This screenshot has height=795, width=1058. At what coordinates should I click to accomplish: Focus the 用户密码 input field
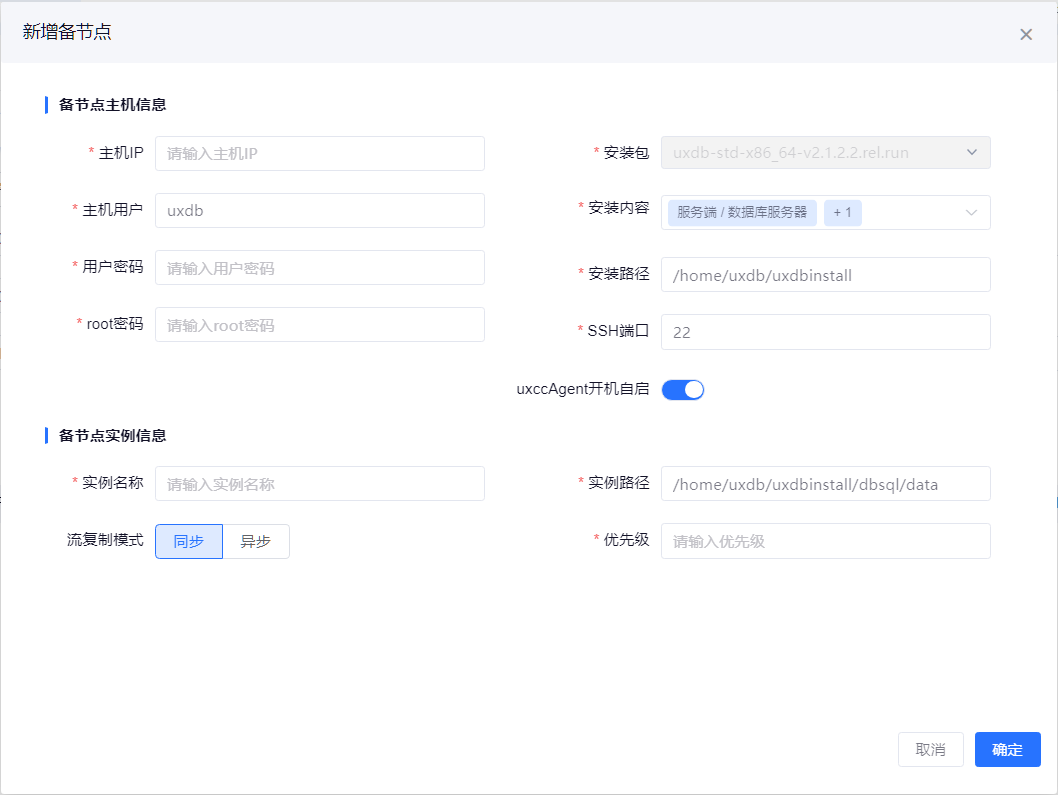[319, 267]
